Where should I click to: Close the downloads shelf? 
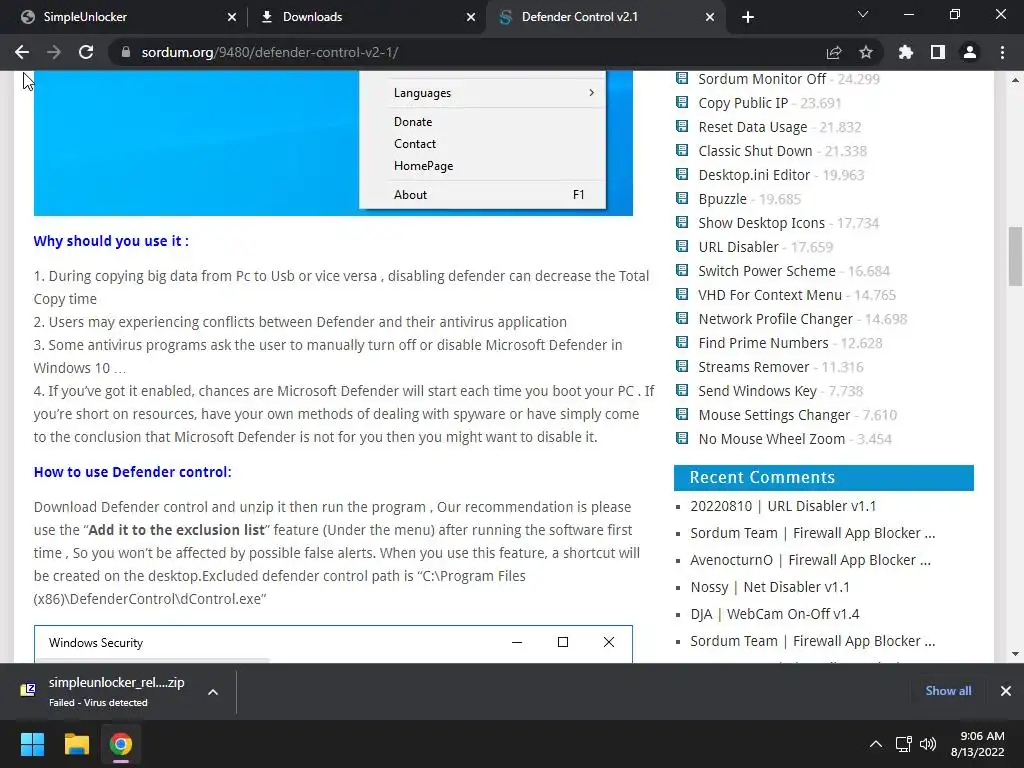(1006, 691)
